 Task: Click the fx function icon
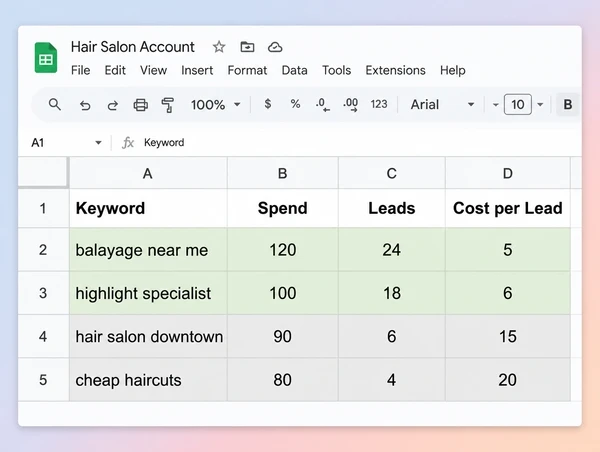click(x=128, y=143)
